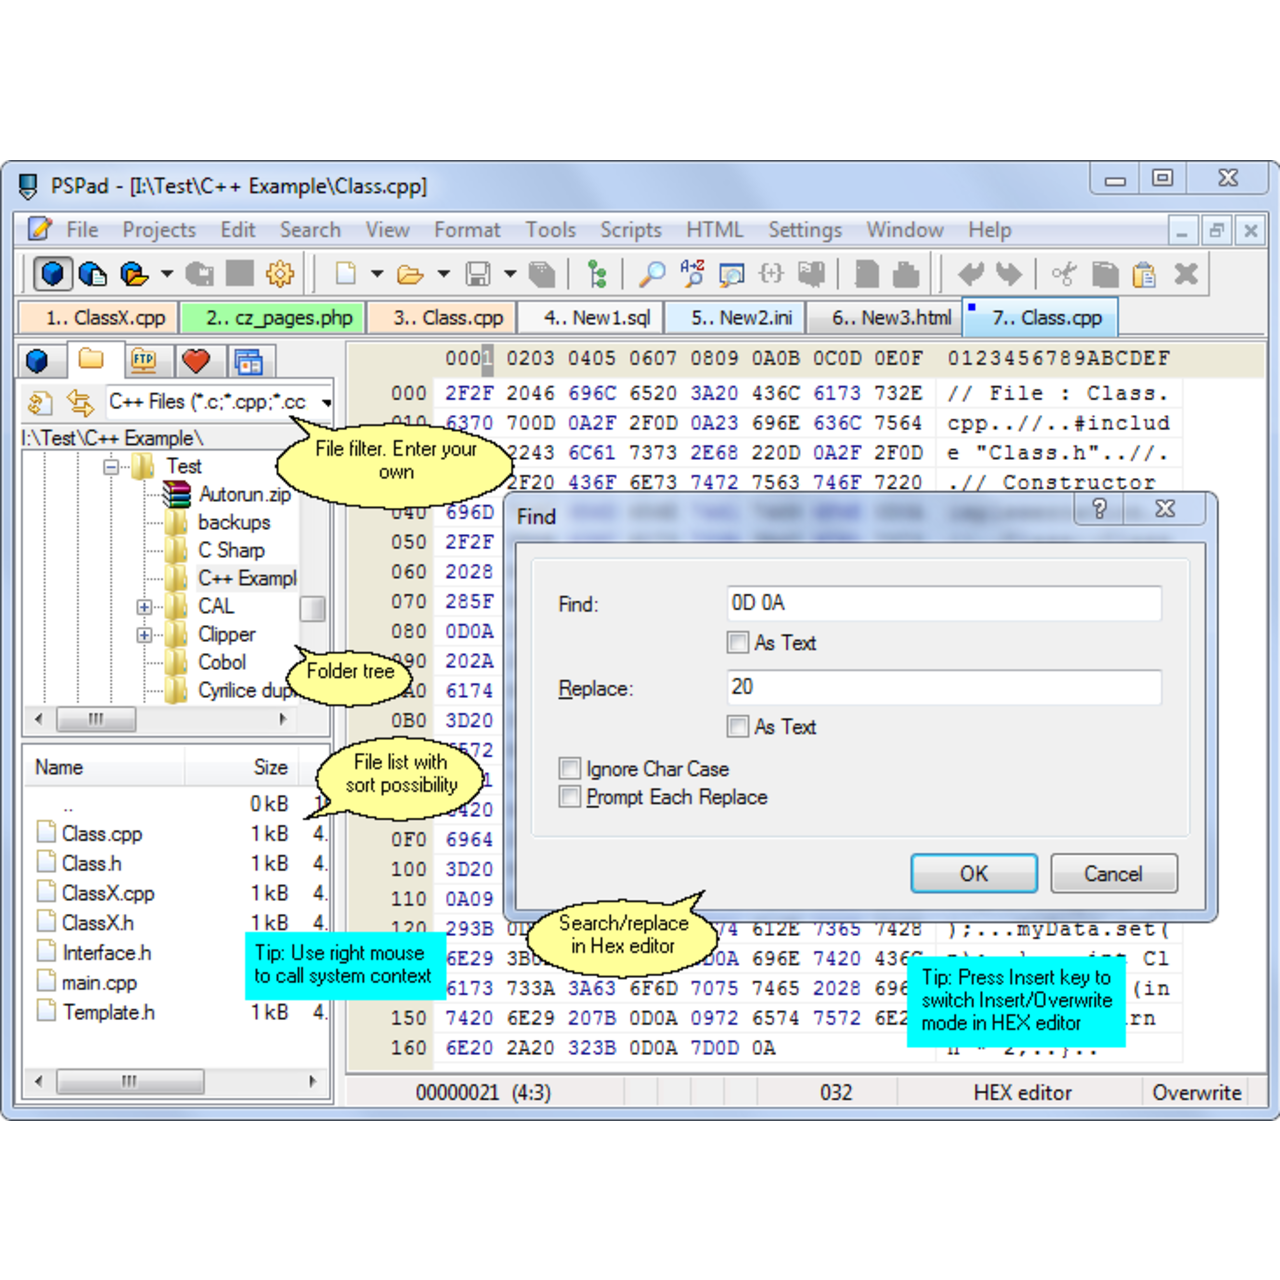Enable As Text under Replace field
Screen dimensions: 1280x1280
tap(738, 727)
